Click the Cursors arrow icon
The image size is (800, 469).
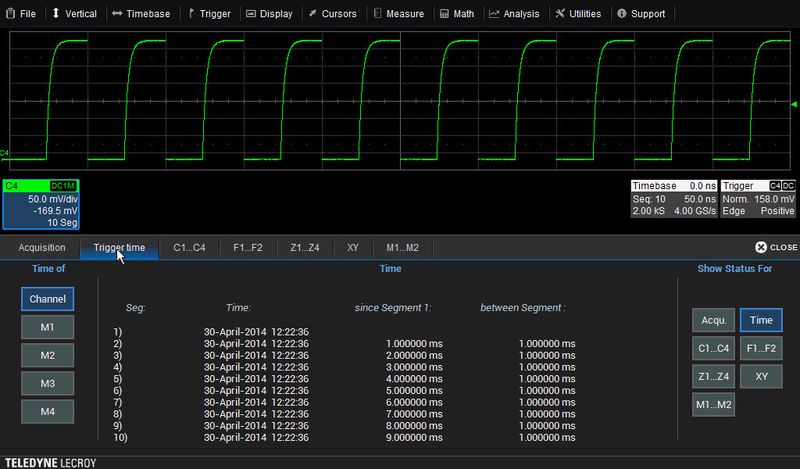click(313, 13)
